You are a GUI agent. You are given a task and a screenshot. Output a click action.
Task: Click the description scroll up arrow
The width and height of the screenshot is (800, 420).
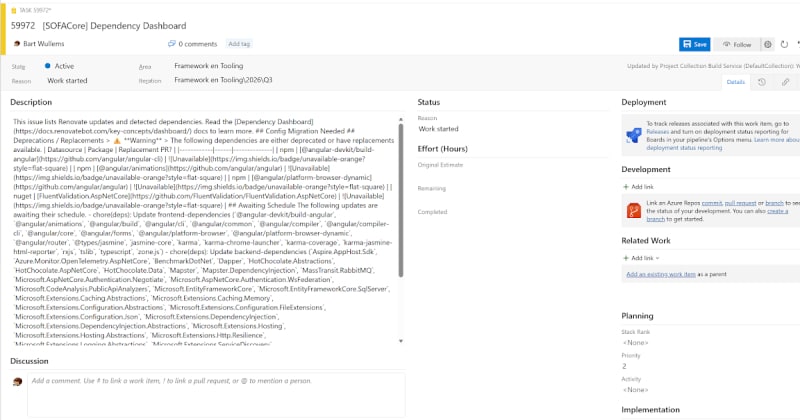(x=401, y=119)
